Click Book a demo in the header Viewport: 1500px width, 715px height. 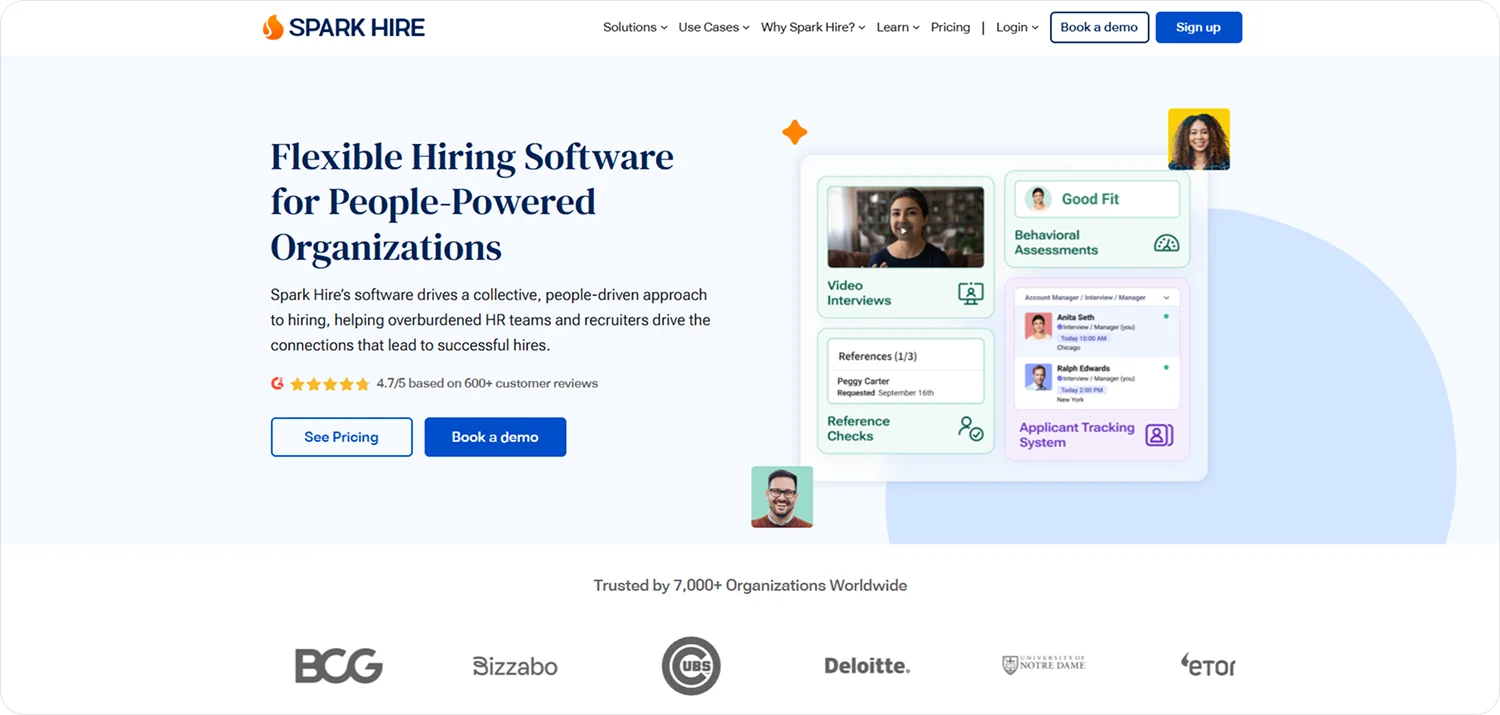(1099, 27)
